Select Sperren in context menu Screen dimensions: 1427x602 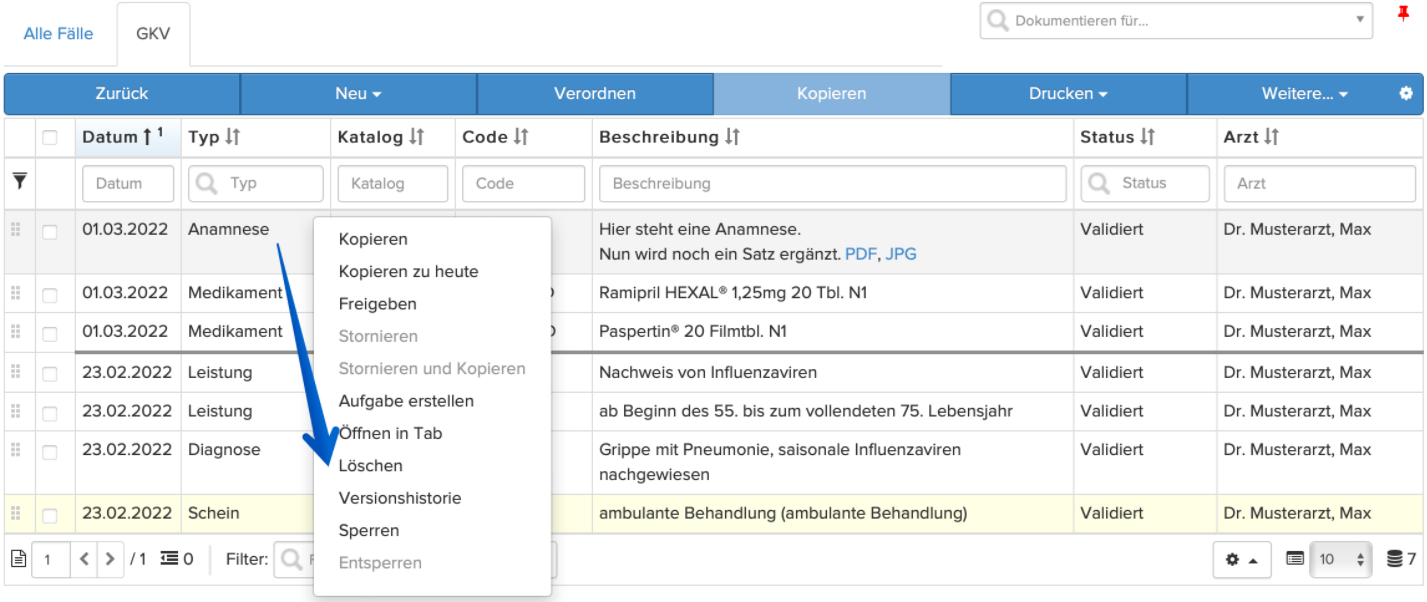click(369, 530)
